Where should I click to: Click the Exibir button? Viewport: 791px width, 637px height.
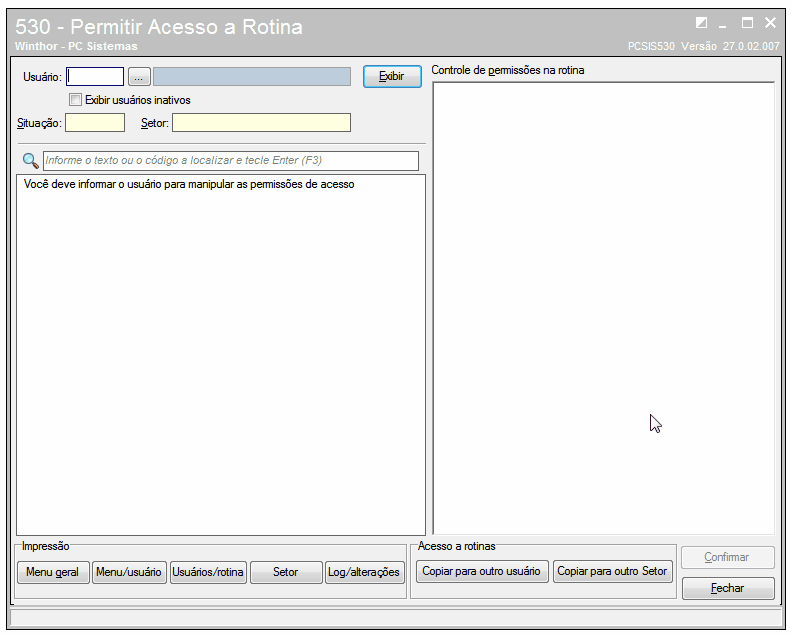coord(392,76)
